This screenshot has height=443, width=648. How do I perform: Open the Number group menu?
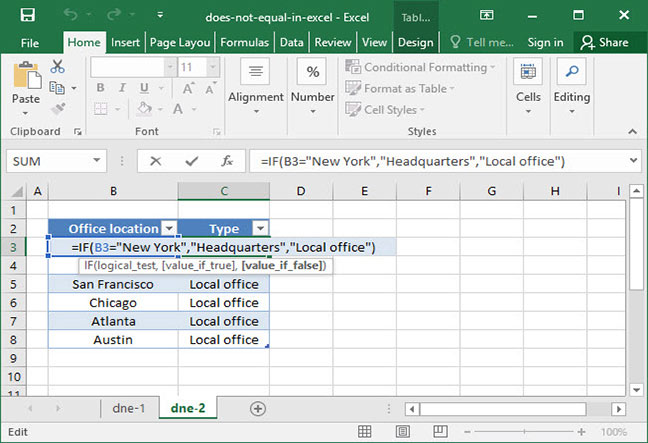312,87
